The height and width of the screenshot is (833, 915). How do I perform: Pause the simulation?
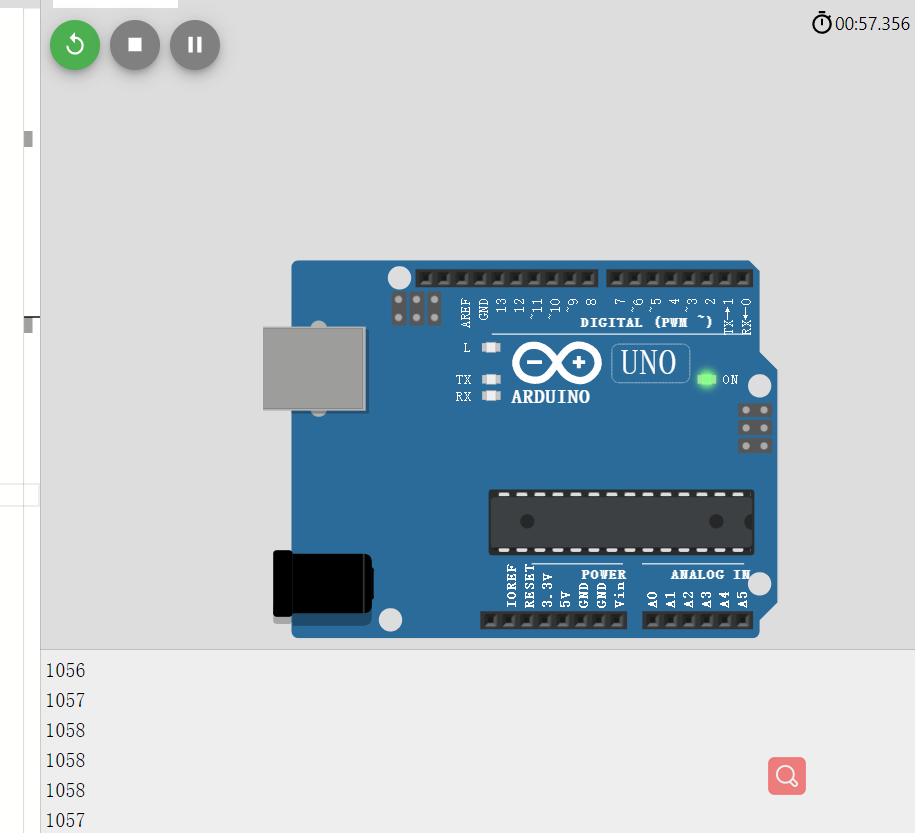pyautogui.click(x=195, y=45)
